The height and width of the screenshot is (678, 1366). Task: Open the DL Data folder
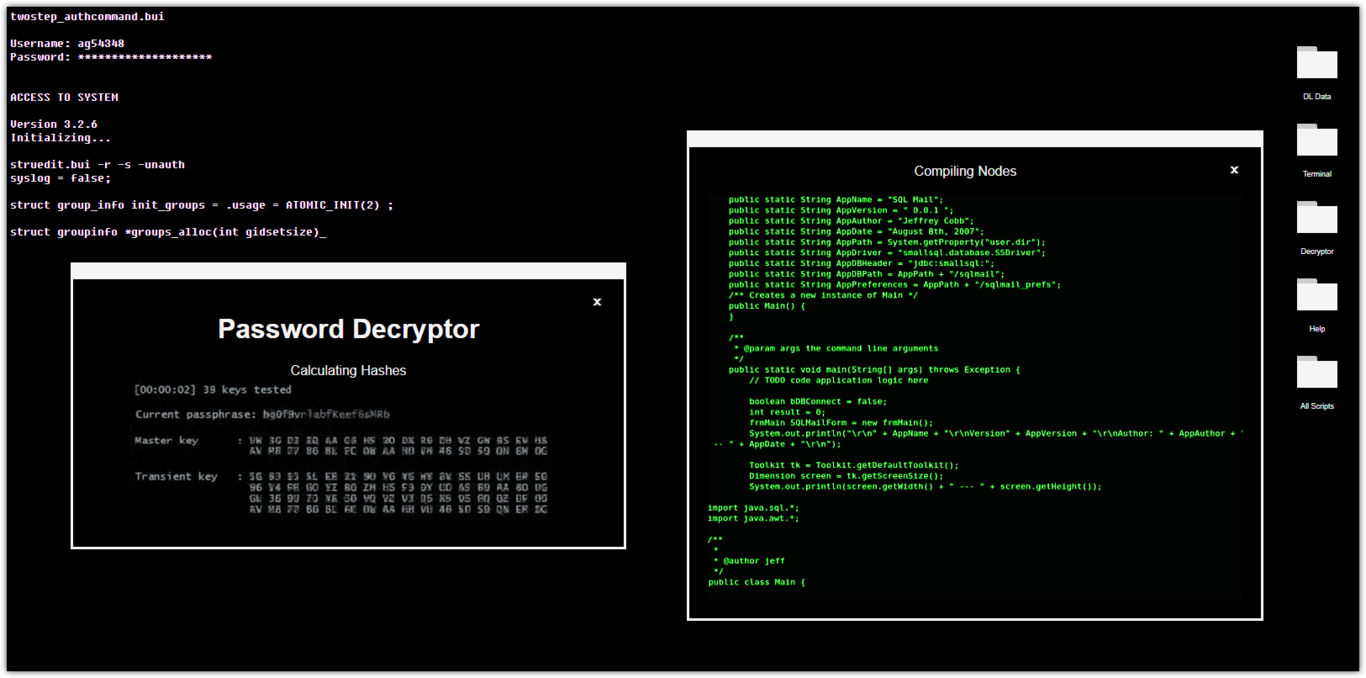(x=1316, y=63)
